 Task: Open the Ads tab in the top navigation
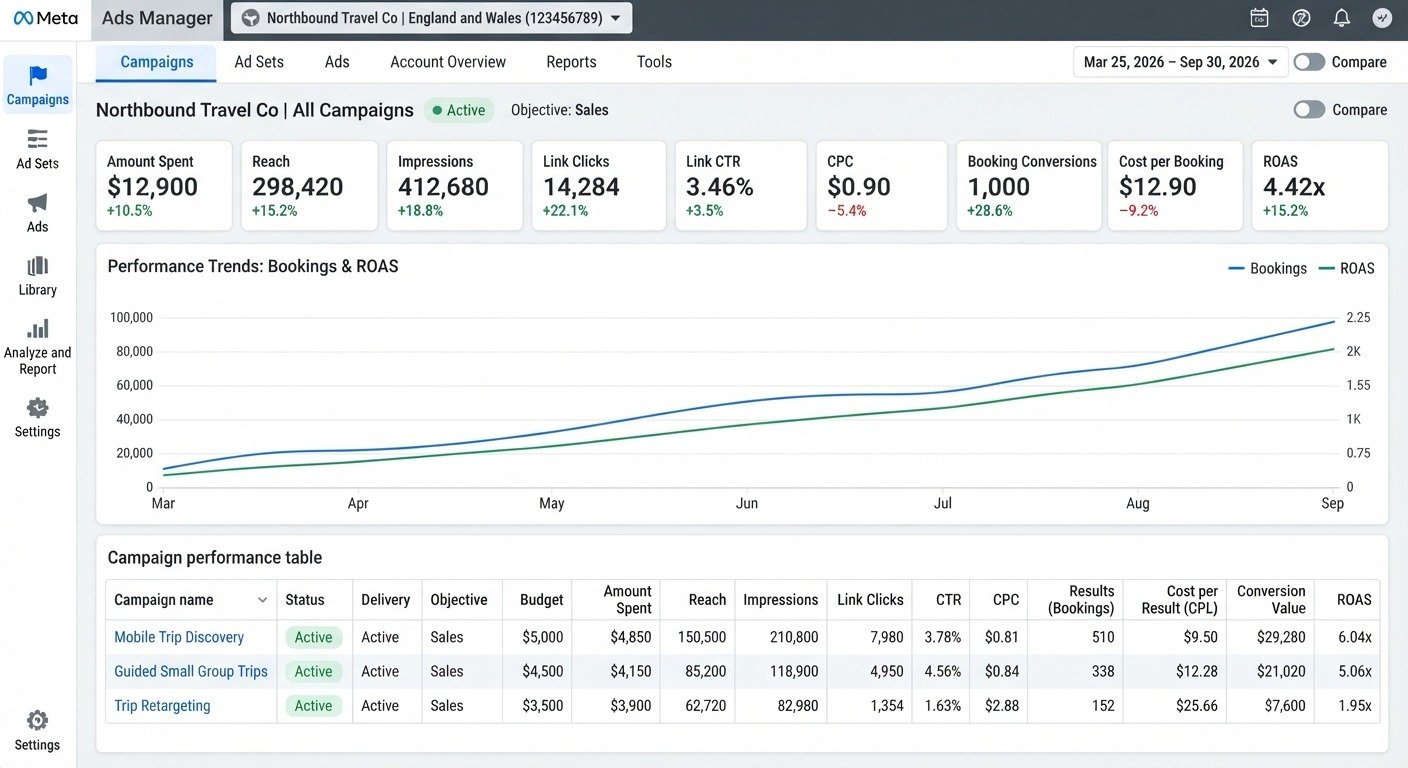(x=337, y=62)
